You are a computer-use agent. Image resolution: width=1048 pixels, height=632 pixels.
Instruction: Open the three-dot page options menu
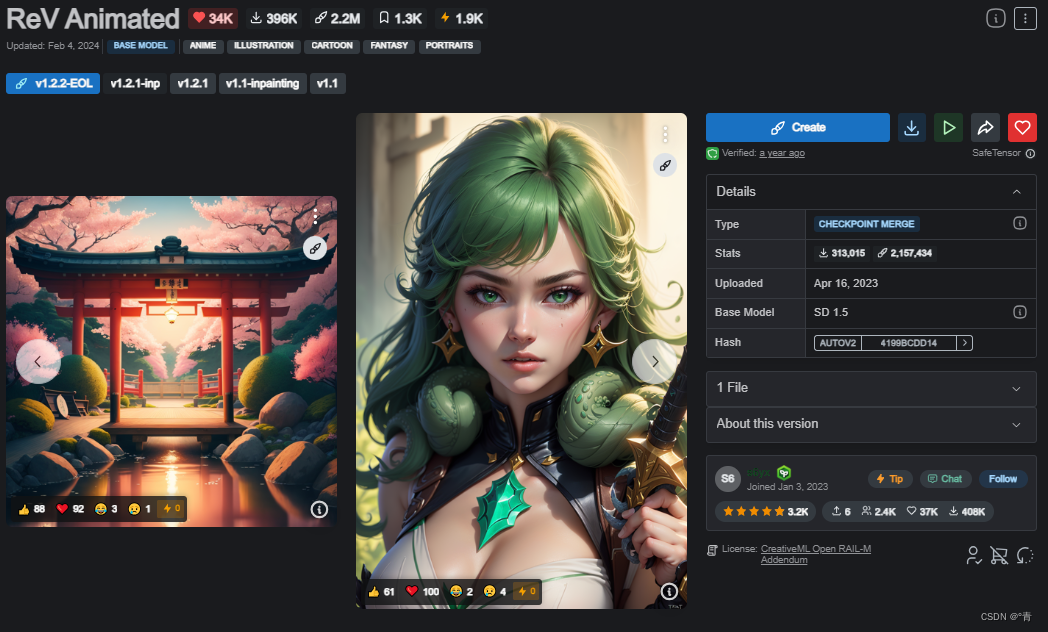[1025, 19]
